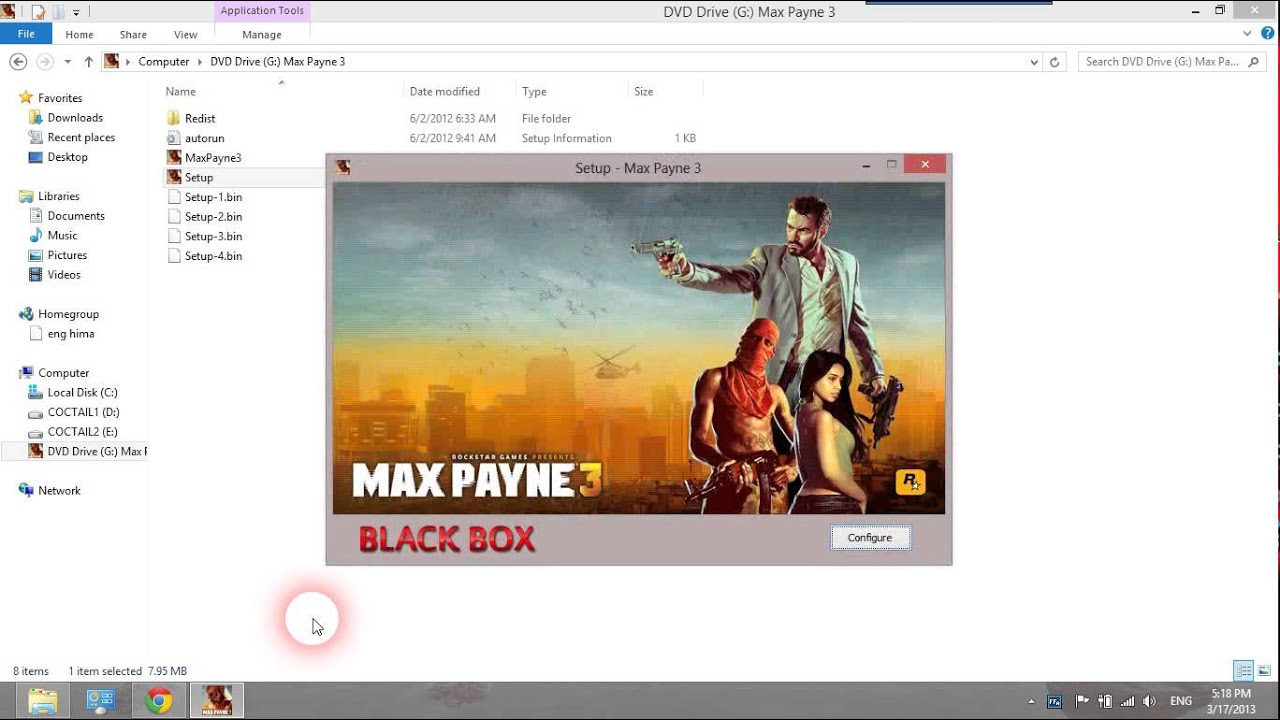Open the Videos library

[64, 274]
